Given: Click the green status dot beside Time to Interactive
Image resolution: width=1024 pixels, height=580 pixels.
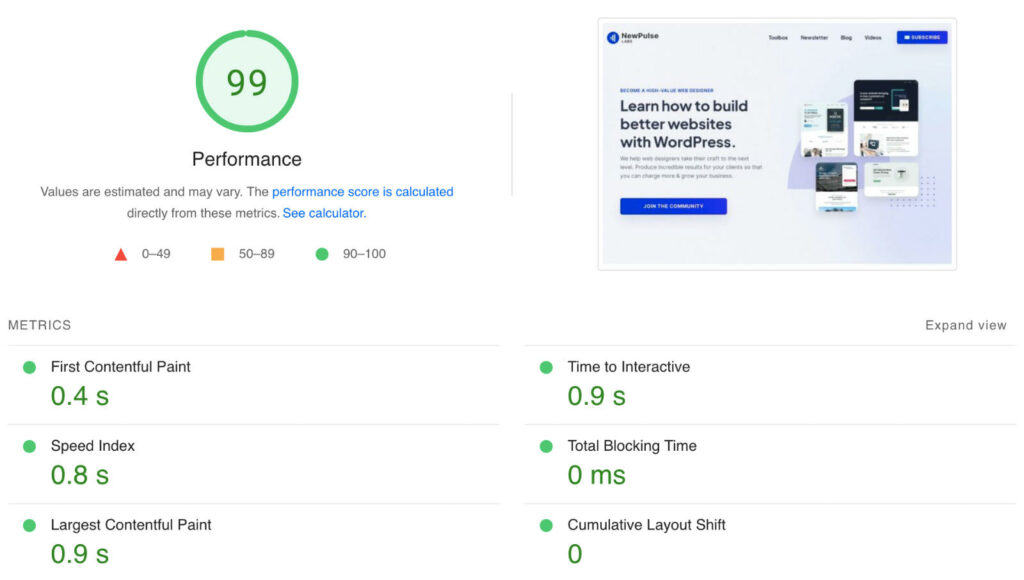Looking at the screenshot, I should click(546, 367).
